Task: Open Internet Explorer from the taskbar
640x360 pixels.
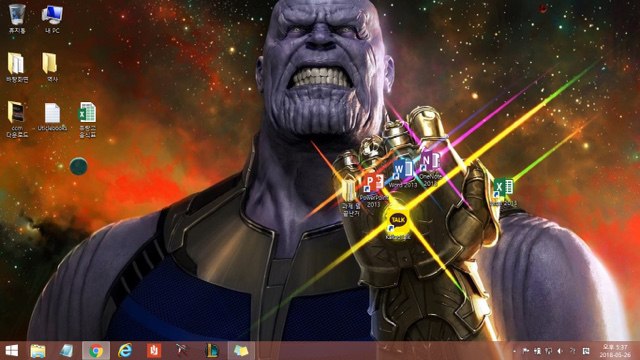Action: (x=125, y=351)
